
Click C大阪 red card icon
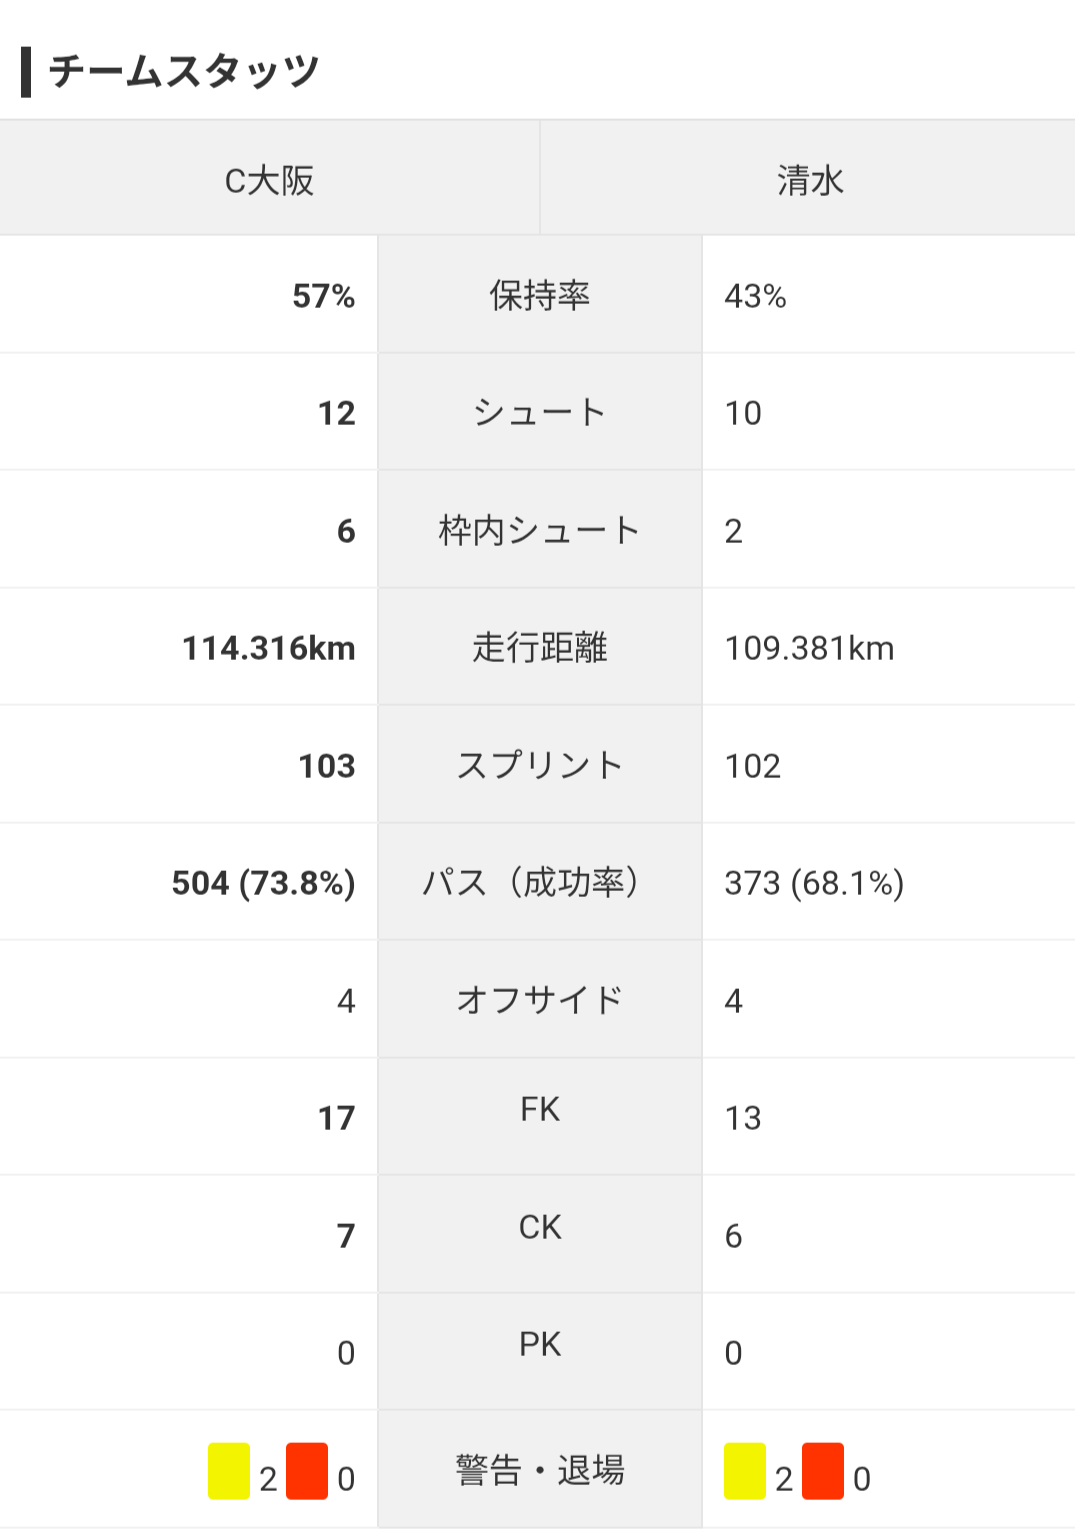[307, 1471]
